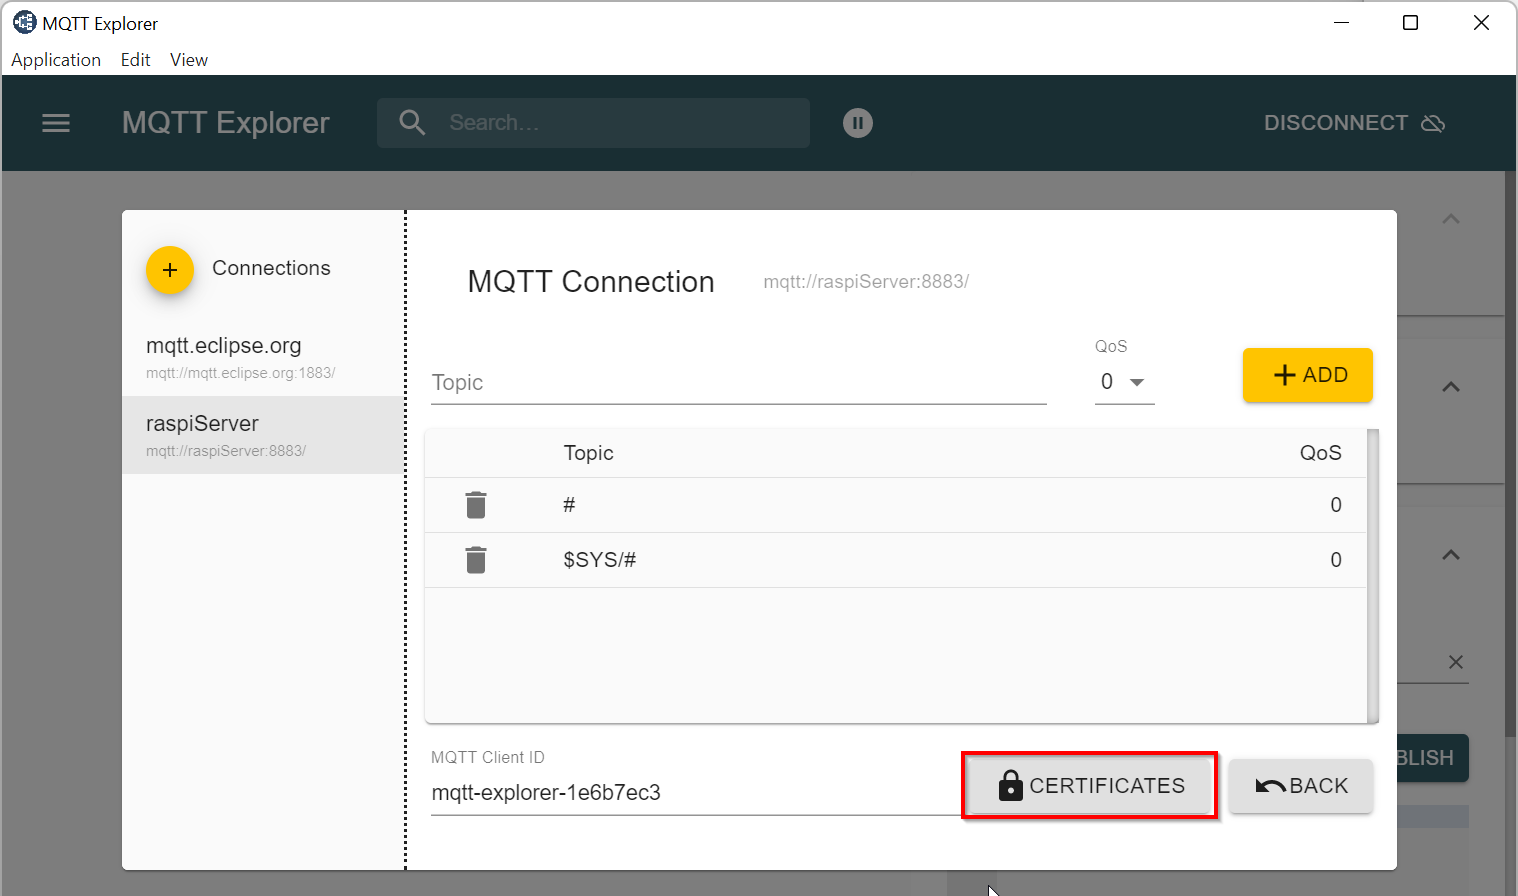Open the QoS dropdown
The height and width of the screenshot is (896, 1518).
[1124, 382]
